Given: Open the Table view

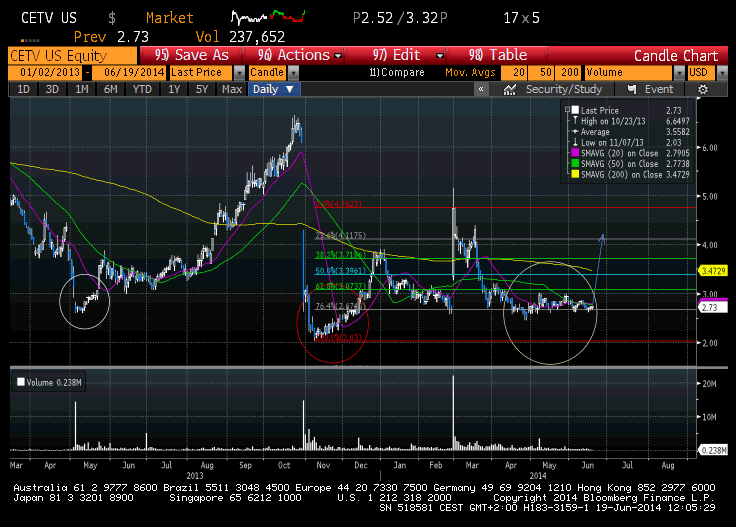Looking at the screenshot, I should [498, 55].
